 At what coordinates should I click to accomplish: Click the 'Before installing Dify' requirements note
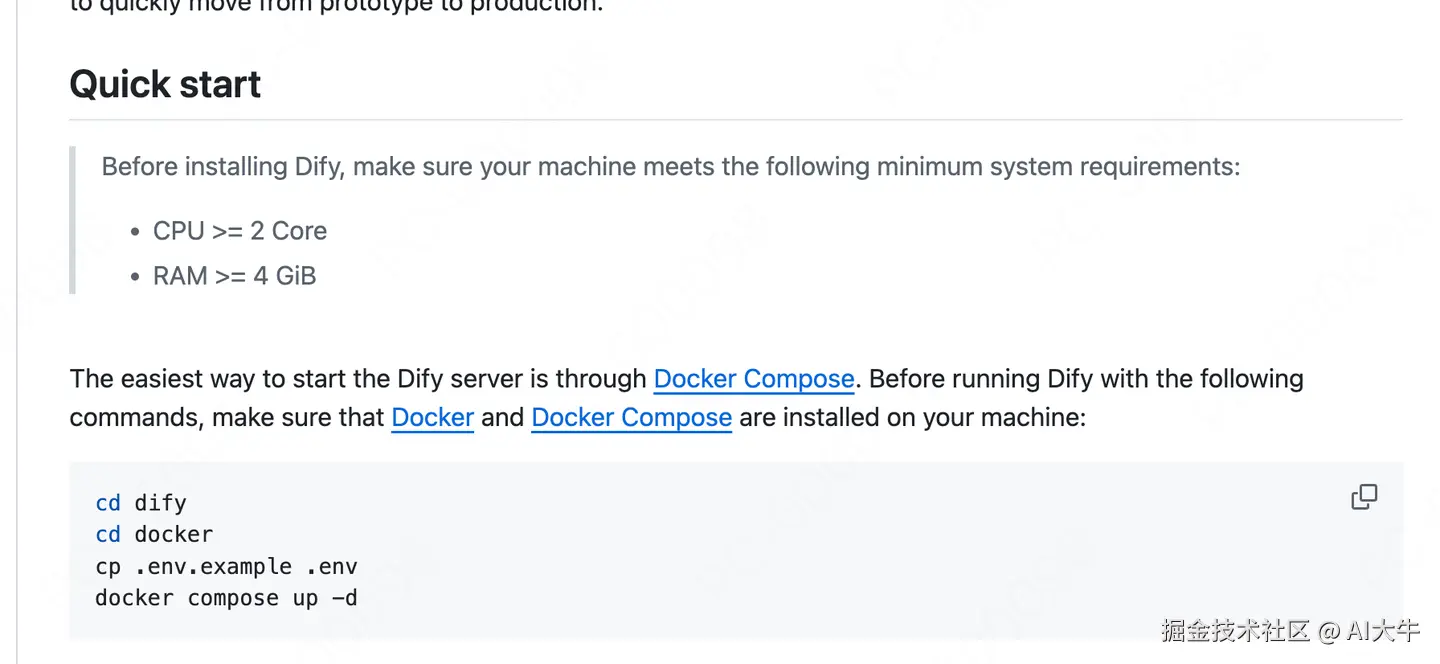point(670,167)
